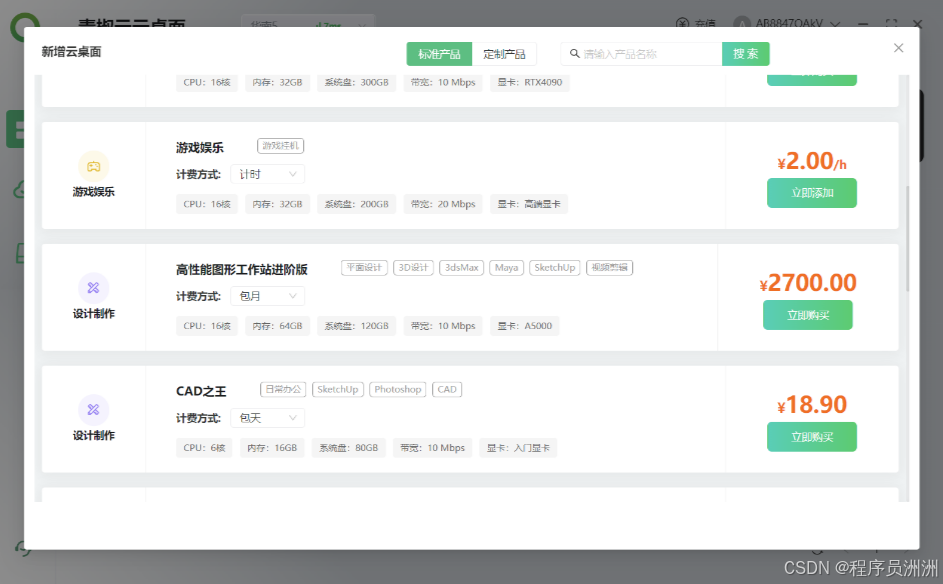Viewport: 943px width, 584px height.
Task: Click the 游戏挂机 tag
Action: (280, 146)
